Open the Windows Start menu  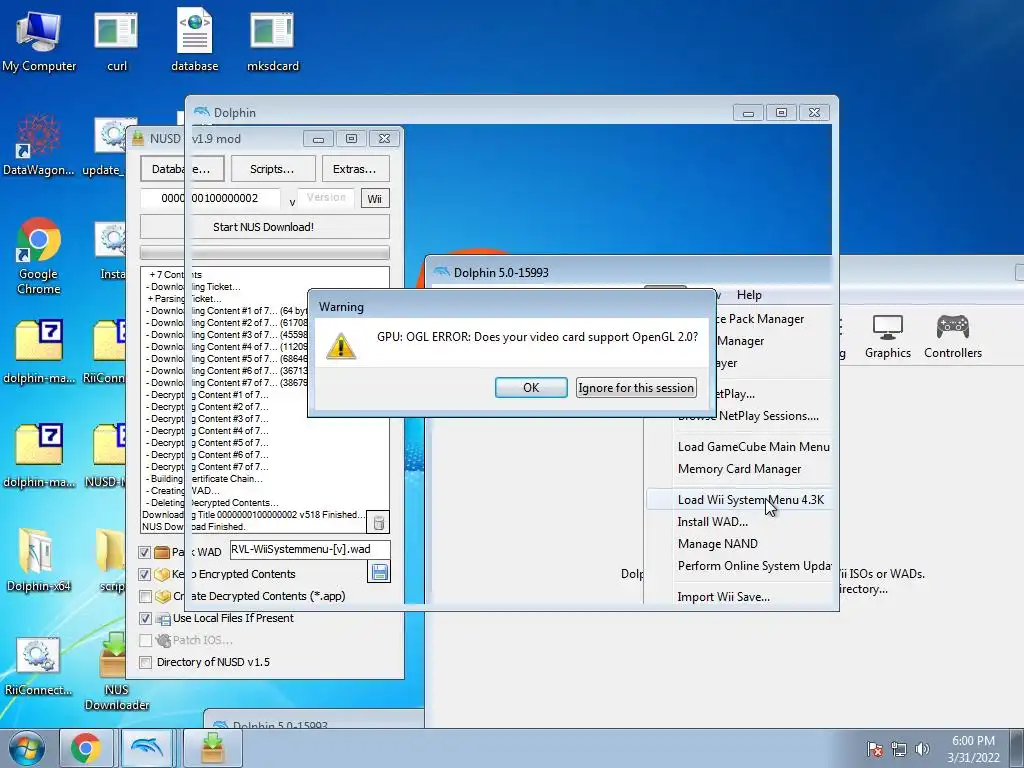click(26, 748)
